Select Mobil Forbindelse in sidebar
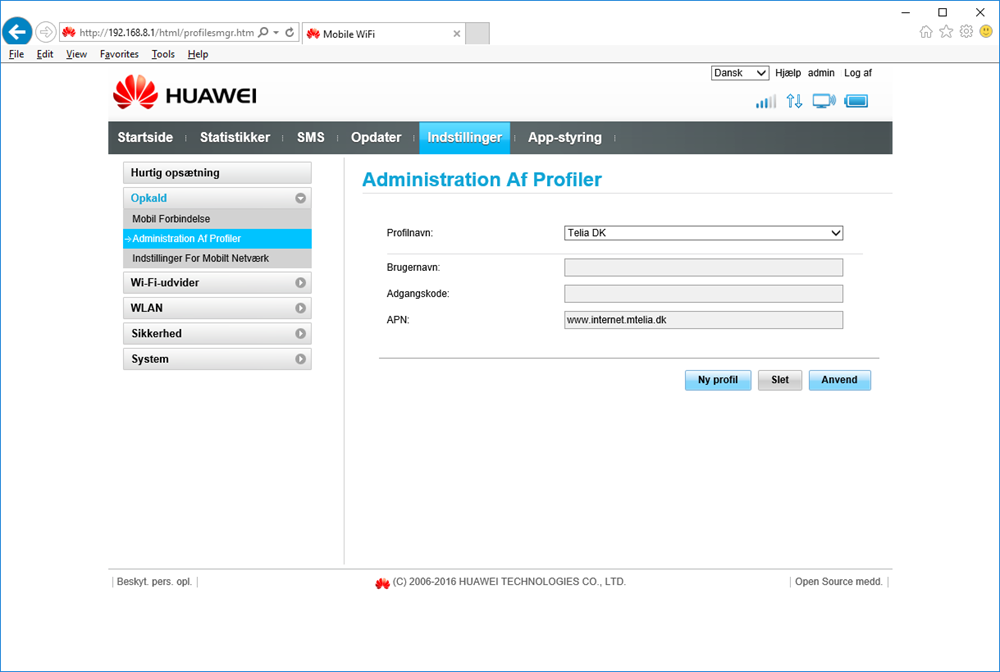 point(217,219)
